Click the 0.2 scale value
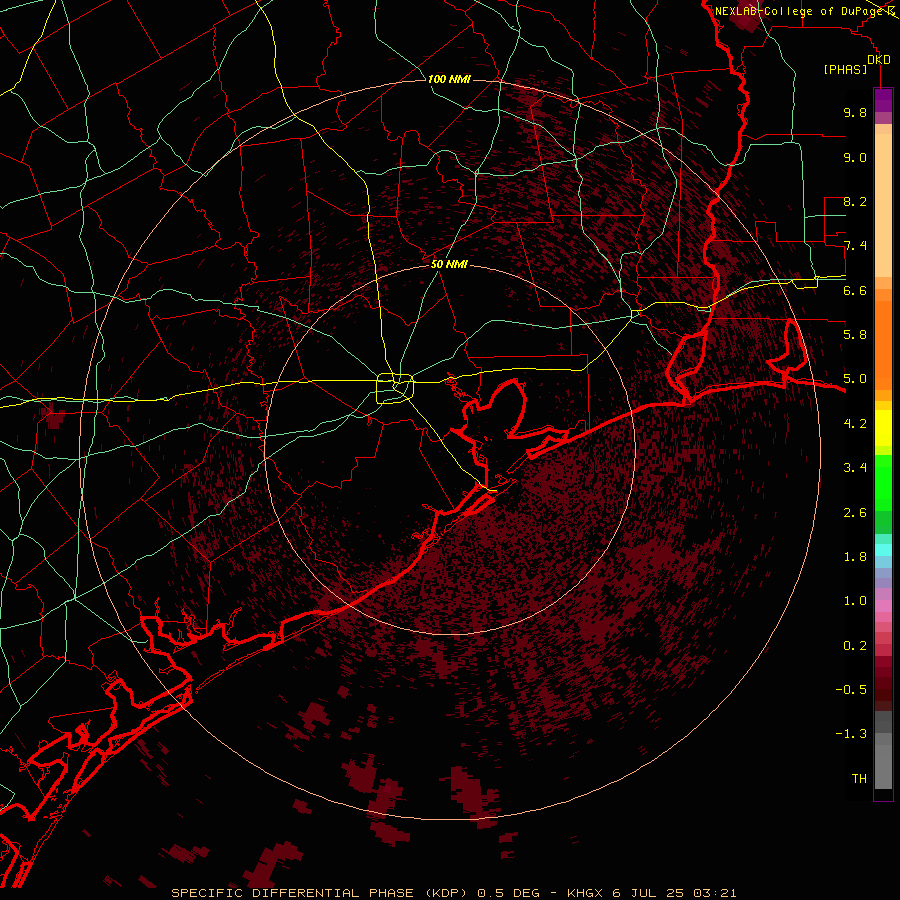 click(x=855, y=646)
